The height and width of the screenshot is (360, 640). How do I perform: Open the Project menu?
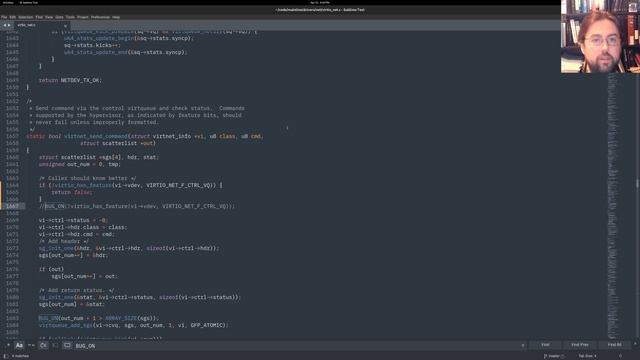point(83,17)
